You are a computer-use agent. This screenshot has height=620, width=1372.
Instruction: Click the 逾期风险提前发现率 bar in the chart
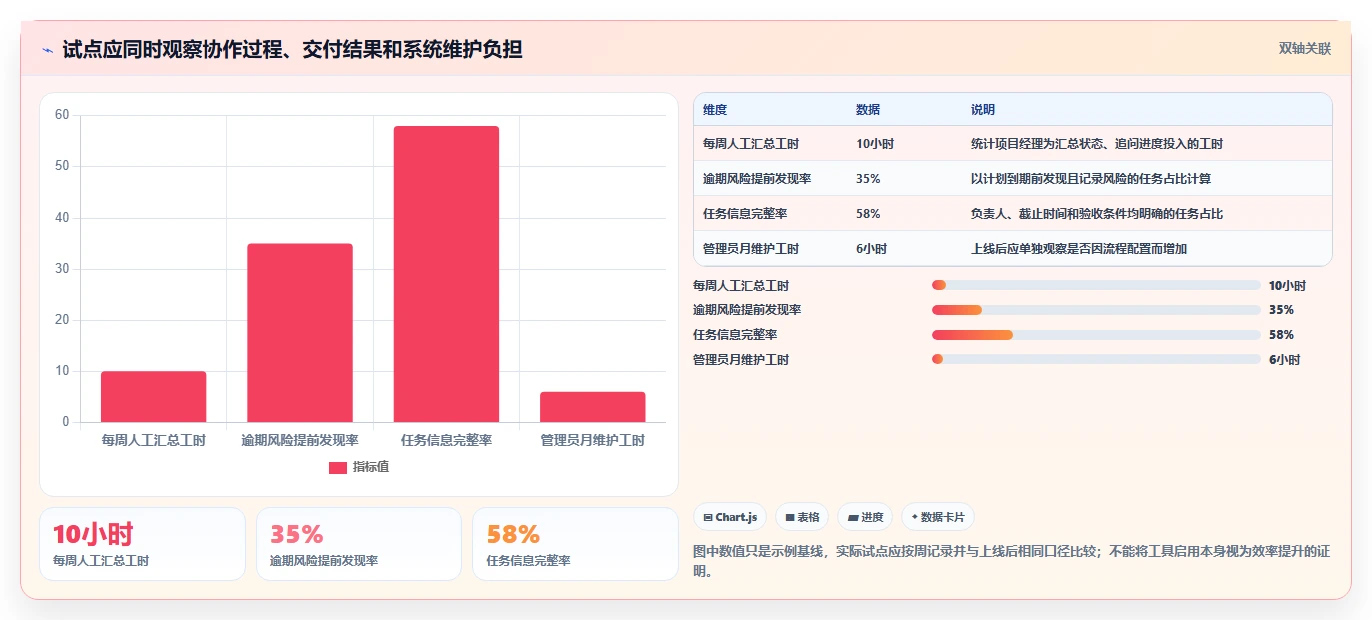300,333
